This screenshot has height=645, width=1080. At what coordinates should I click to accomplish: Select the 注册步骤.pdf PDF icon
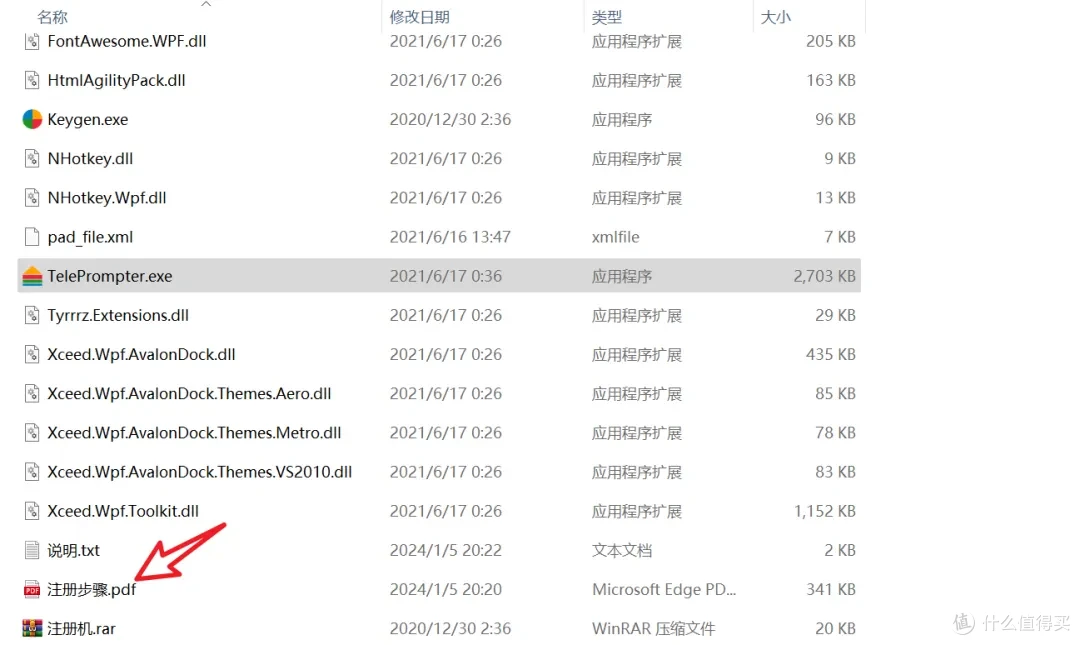coord(32,590)
